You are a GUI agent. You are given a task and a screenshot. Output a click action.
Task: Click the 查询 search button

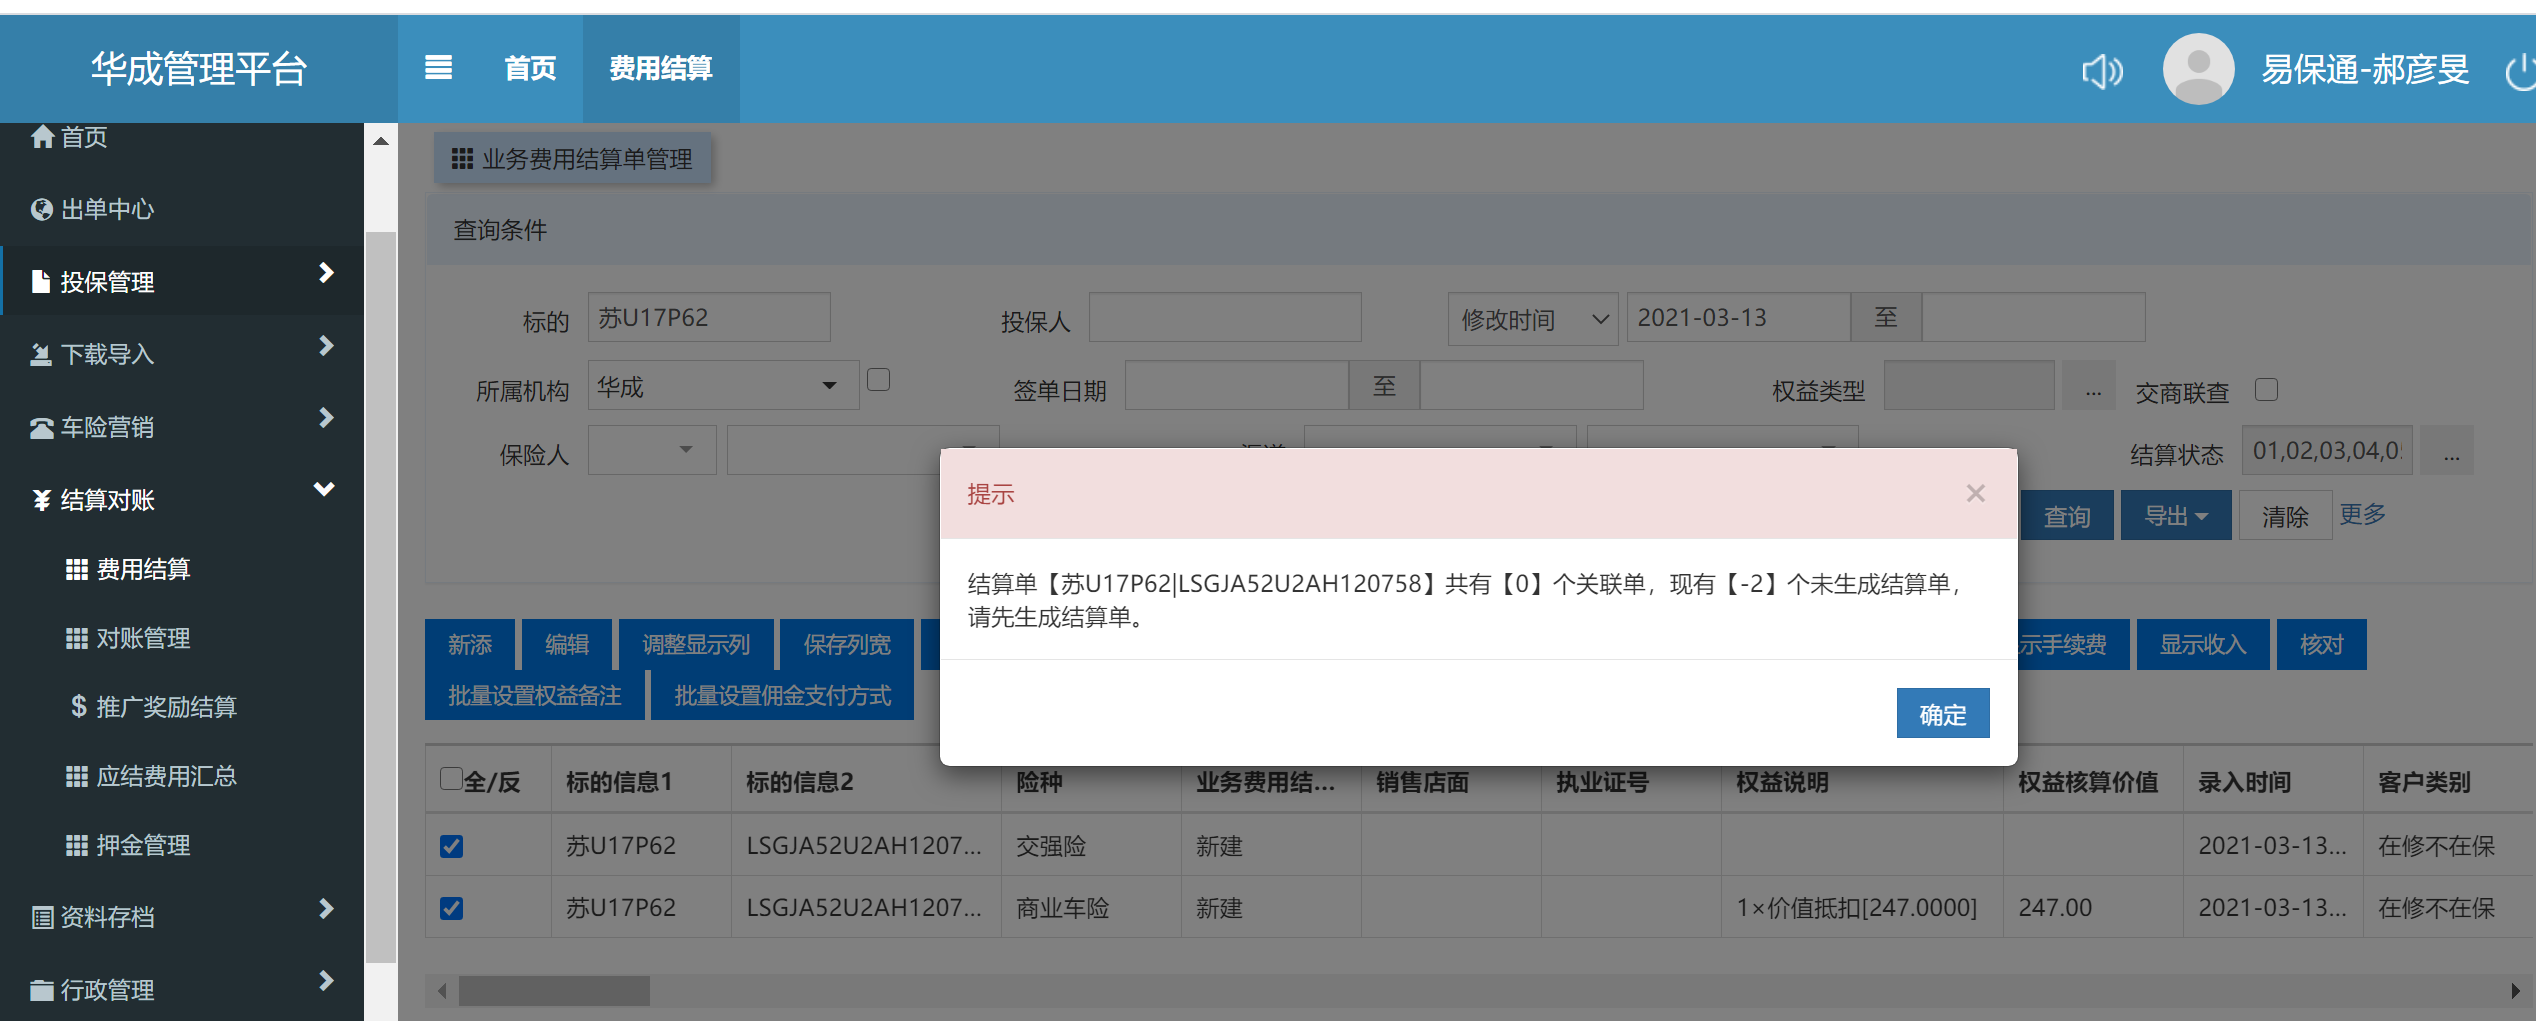[x=2067, y=516]
